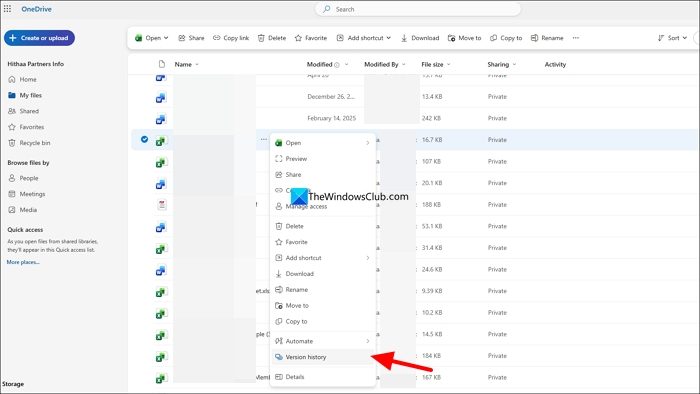Click the Create or upload button

[39, 38]
